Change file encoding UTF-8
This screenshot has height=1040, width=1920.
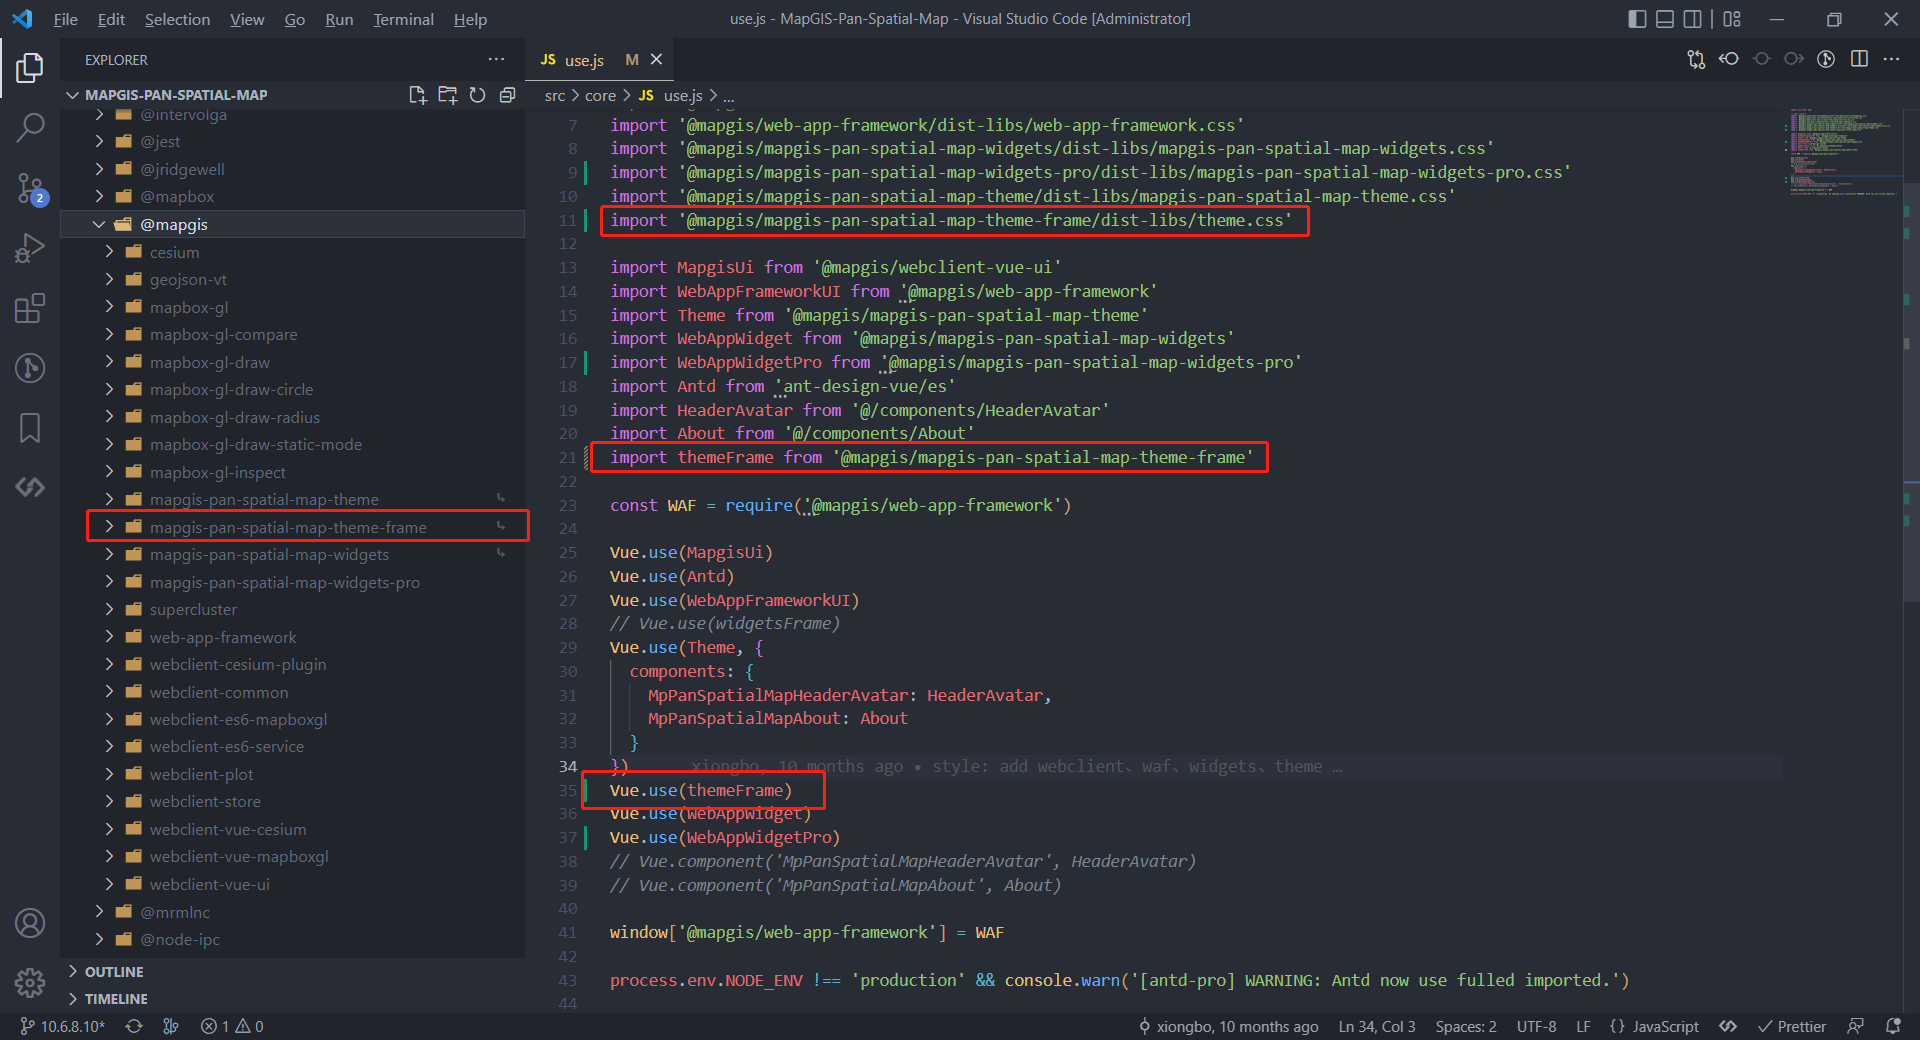[1536, 1026]
